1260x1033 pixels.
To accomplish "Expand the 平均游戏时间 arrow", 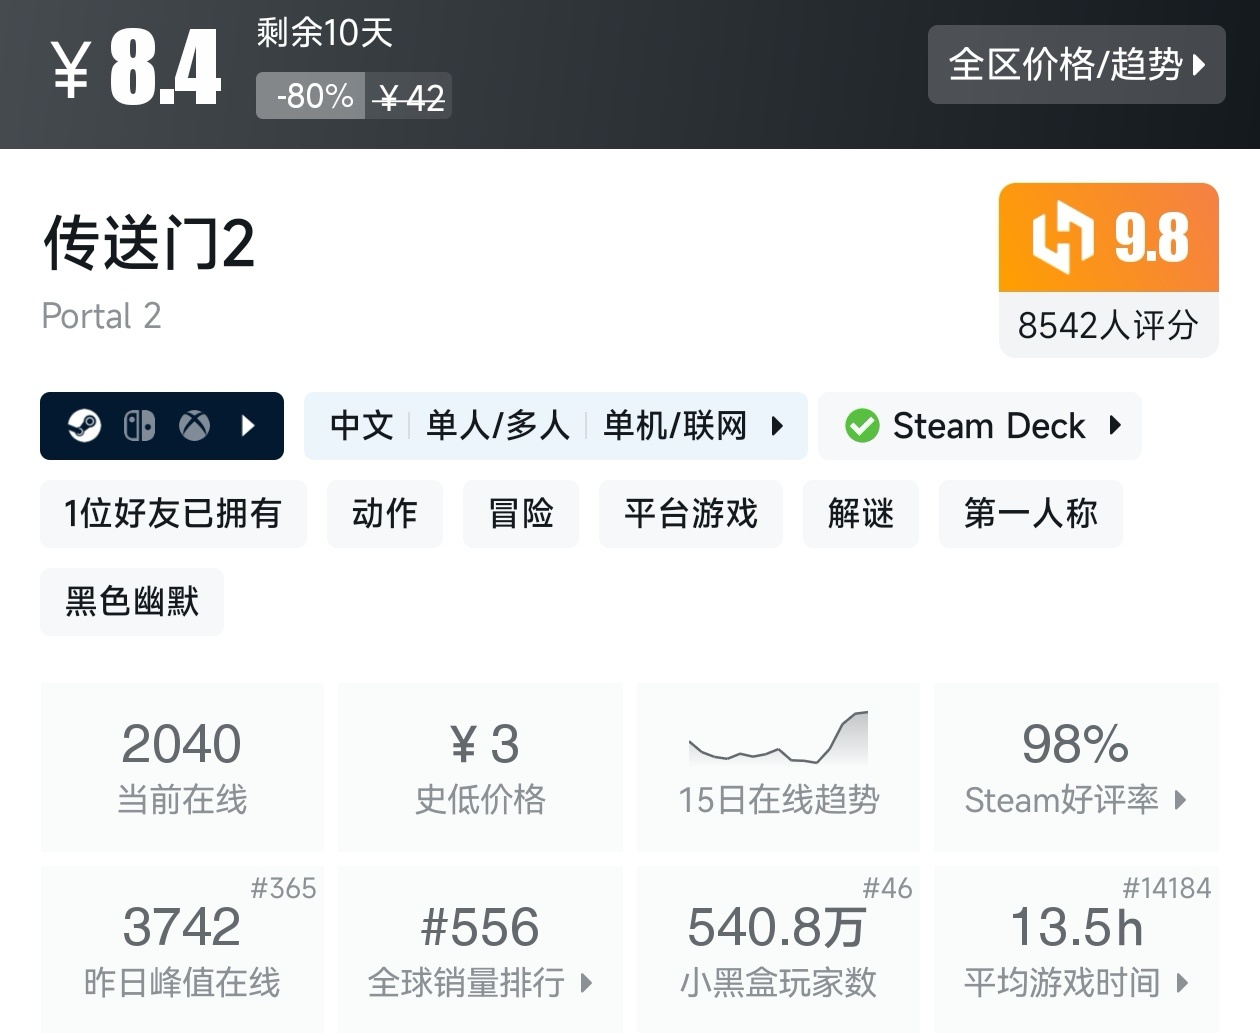I will [x=1182, y=983].
